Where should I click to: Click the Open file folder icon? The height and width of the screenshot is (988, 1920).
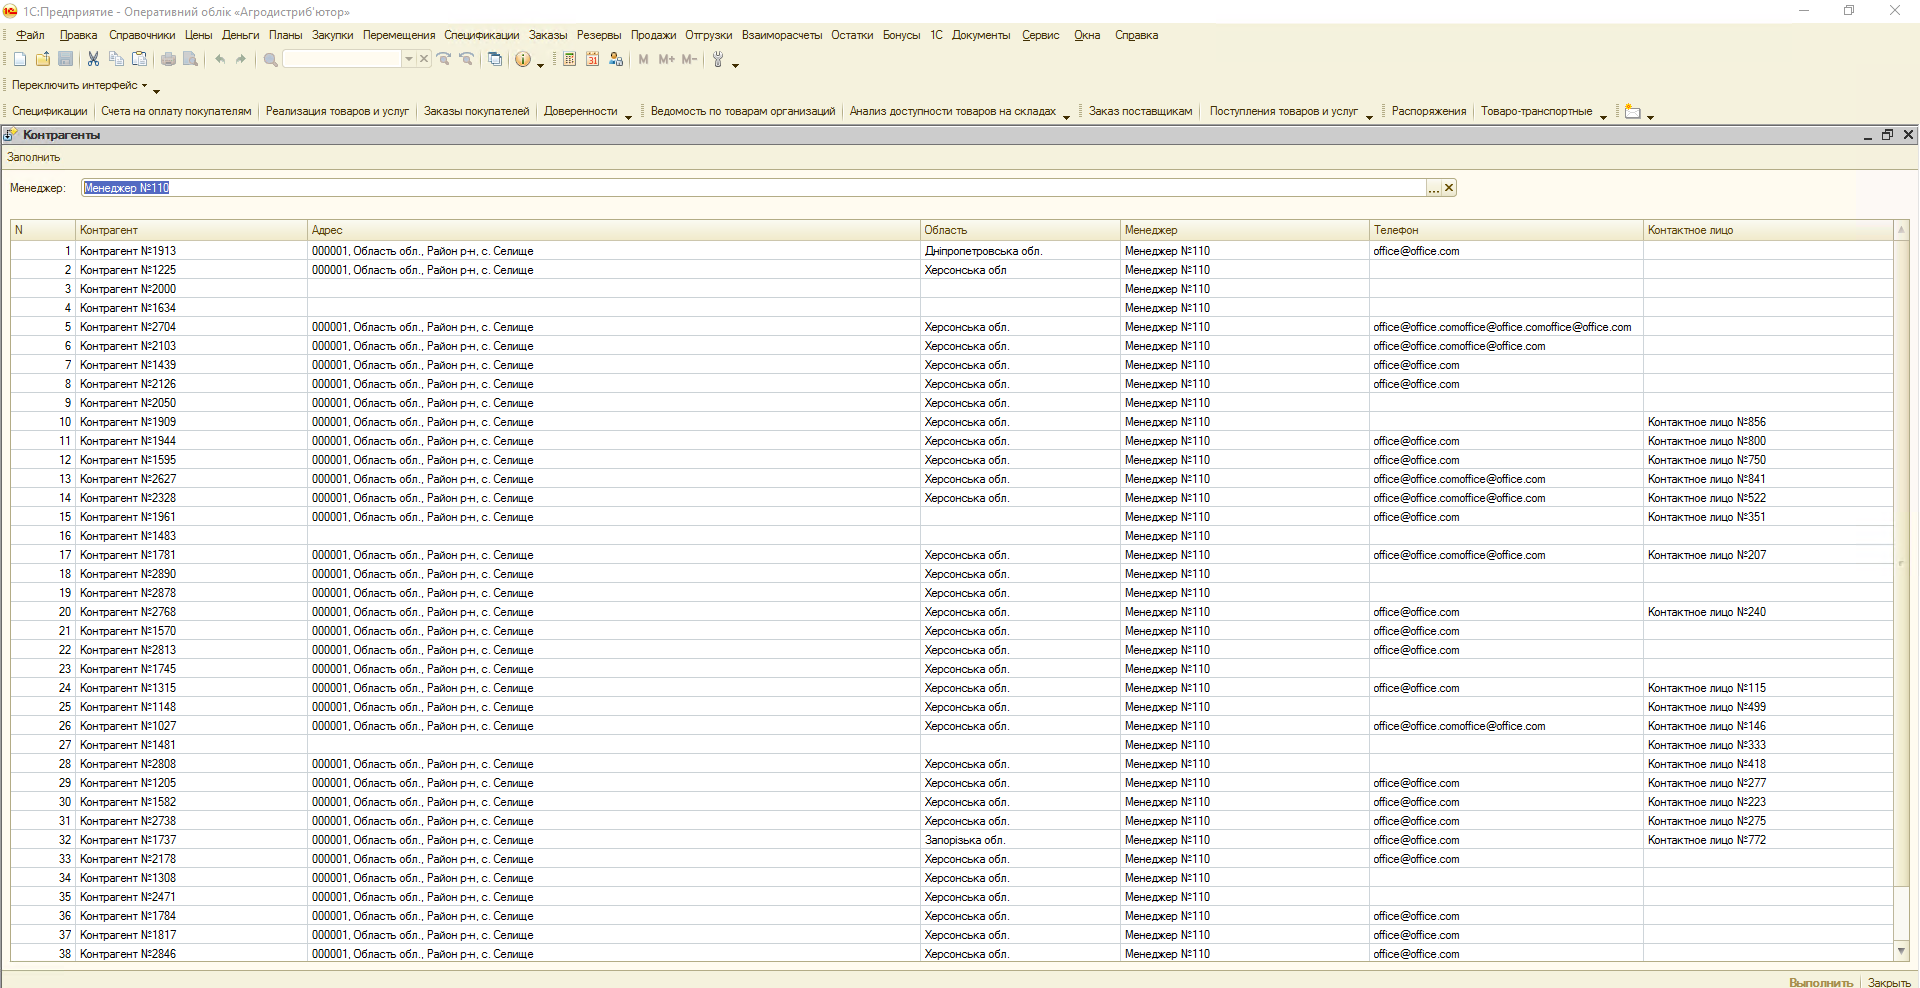(x=43, y=60)
